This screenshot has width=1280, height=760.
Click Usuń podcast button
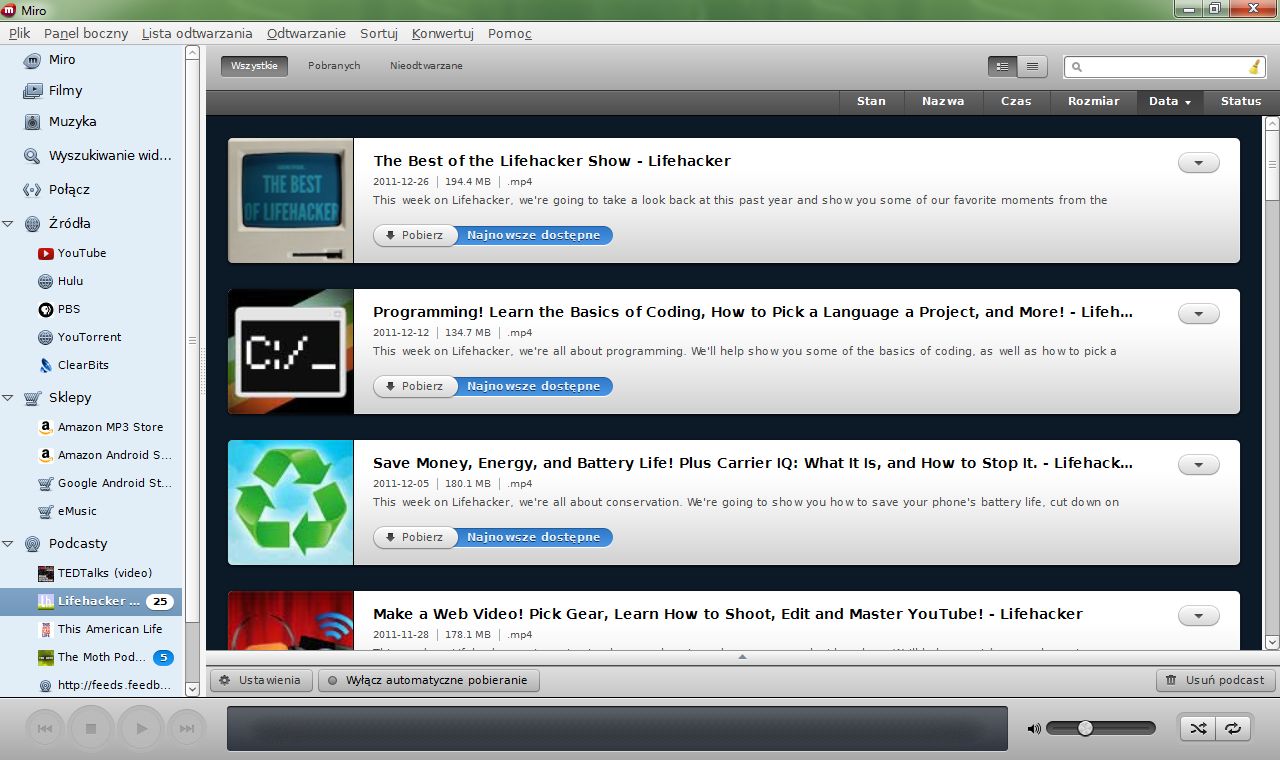pyautogui.click(x=1215, y=680)
